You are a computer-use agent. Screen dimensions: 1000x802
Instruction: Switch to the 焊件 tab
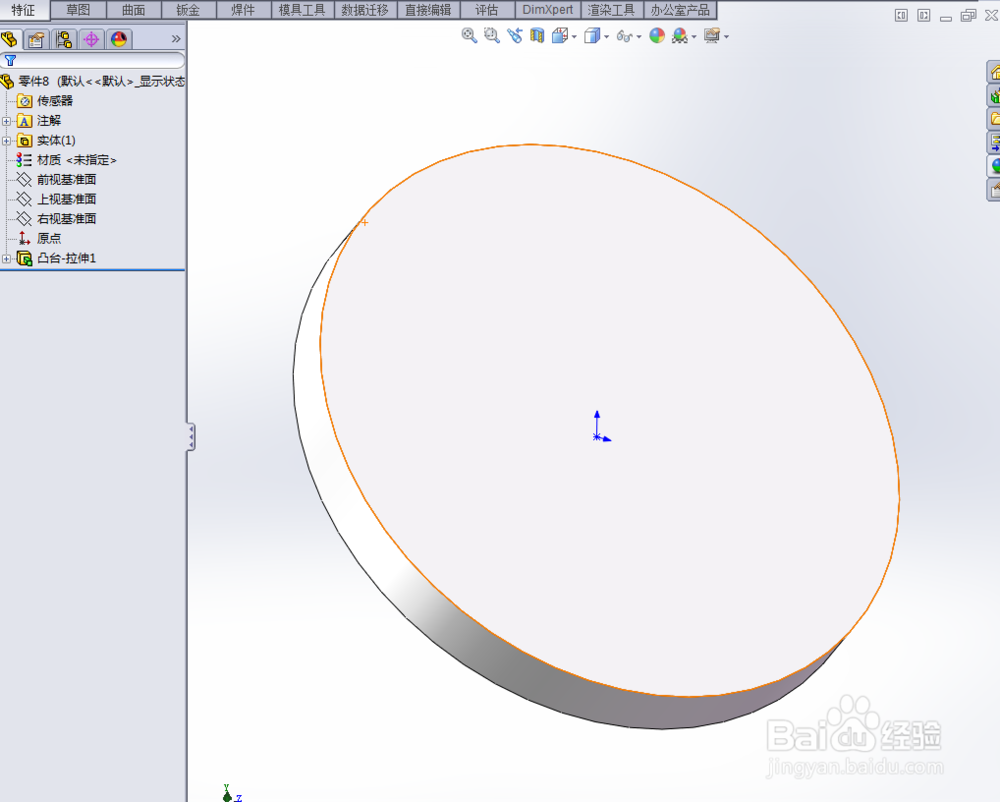[243, 10]
